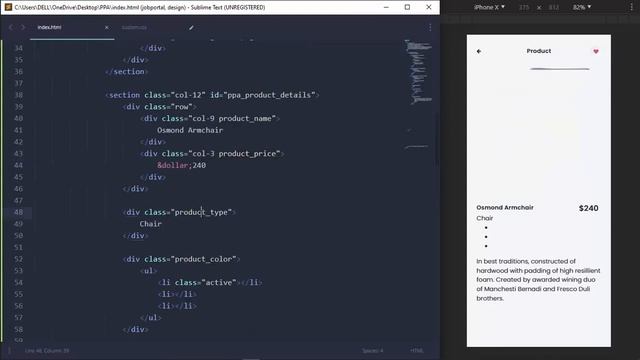Click the 'Osmond Armchair' text on line 41
Screen dimensions: 640x360
190,130
